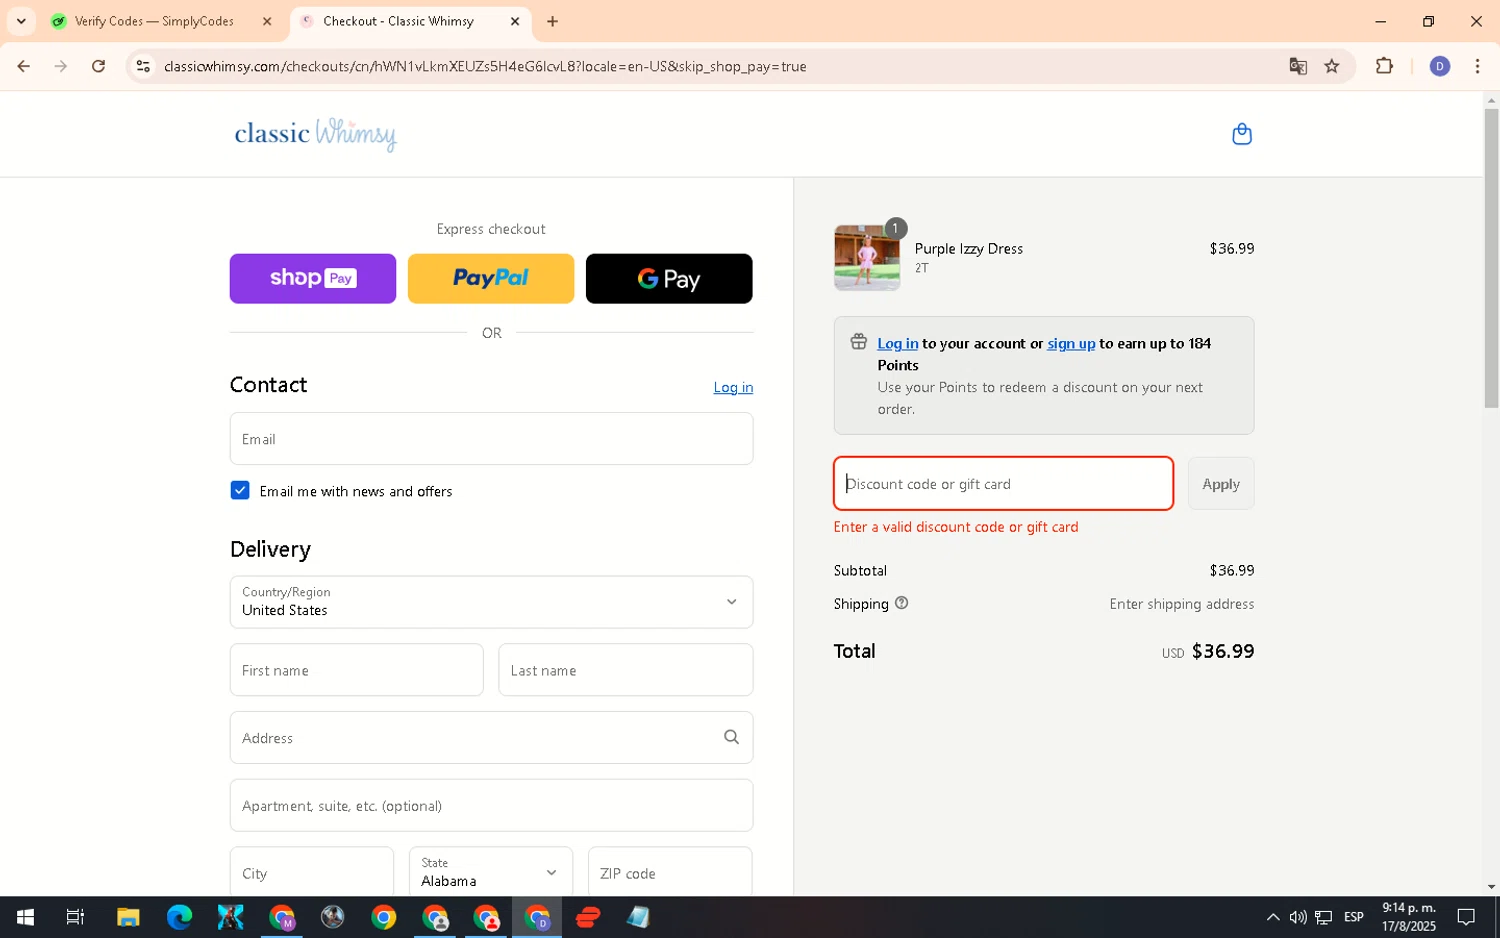
Task: Go back with the browser back arrow
Action: pyautogui.click(x=23, y=66)
